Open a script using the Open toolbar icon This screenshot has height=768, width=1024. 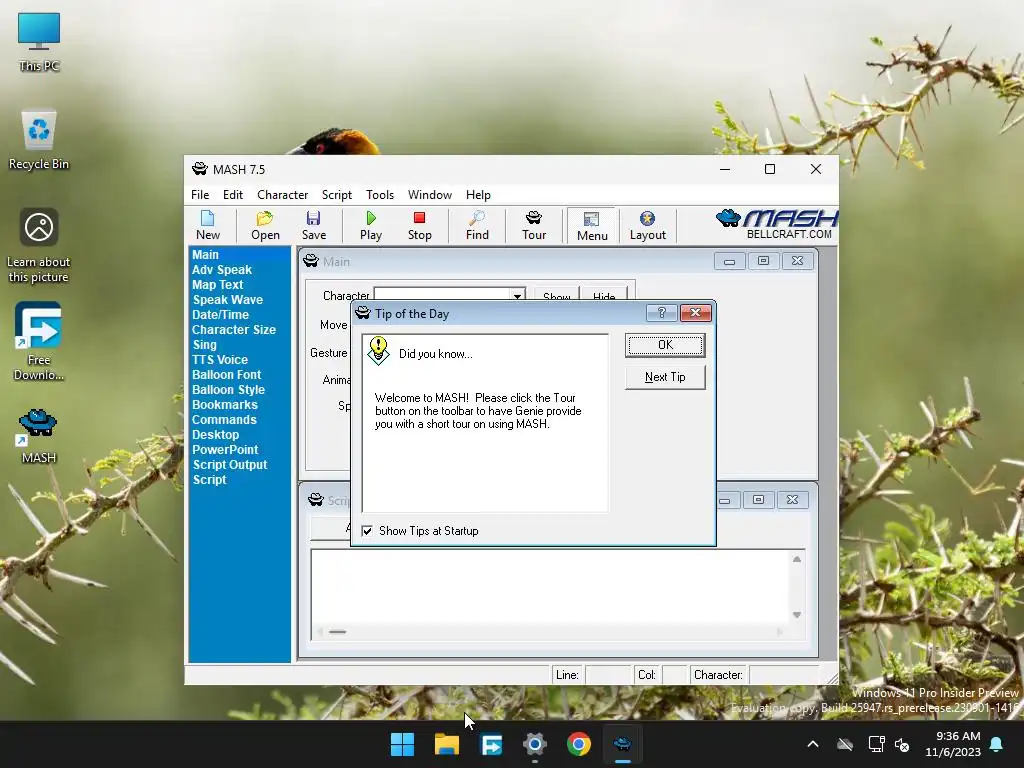[265, 226]
